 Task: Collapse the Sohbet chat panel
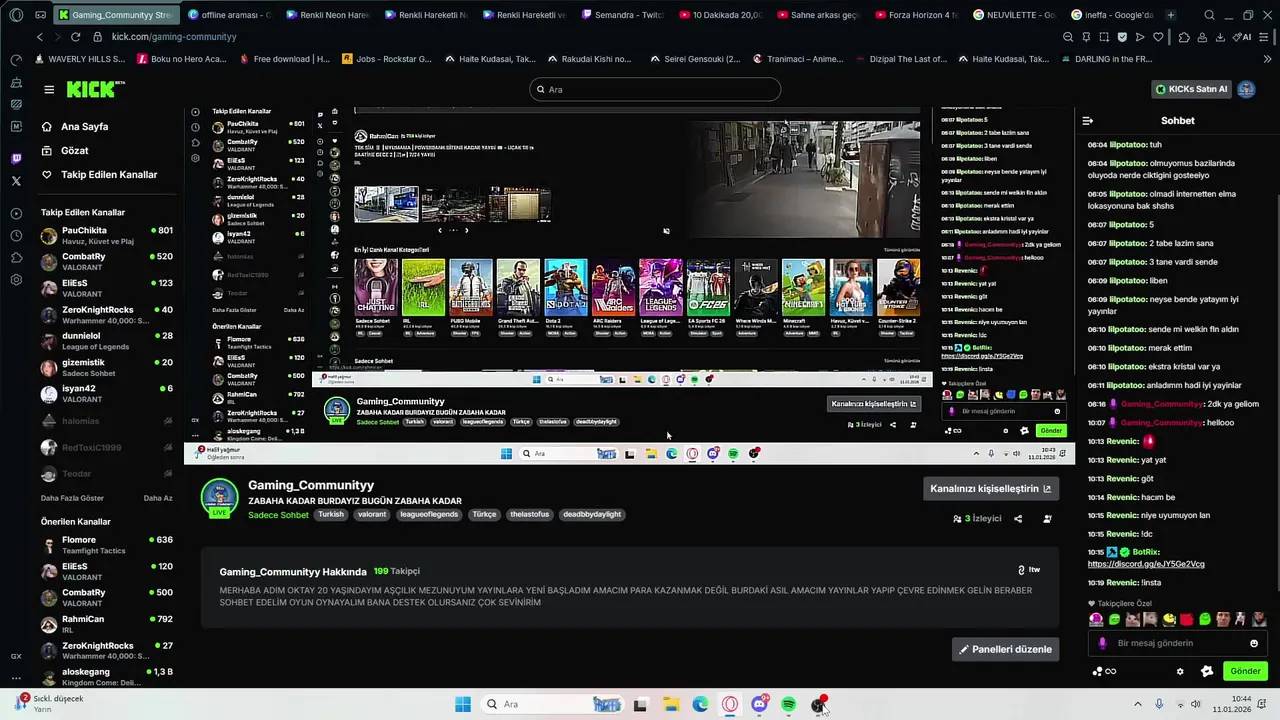1088,121
